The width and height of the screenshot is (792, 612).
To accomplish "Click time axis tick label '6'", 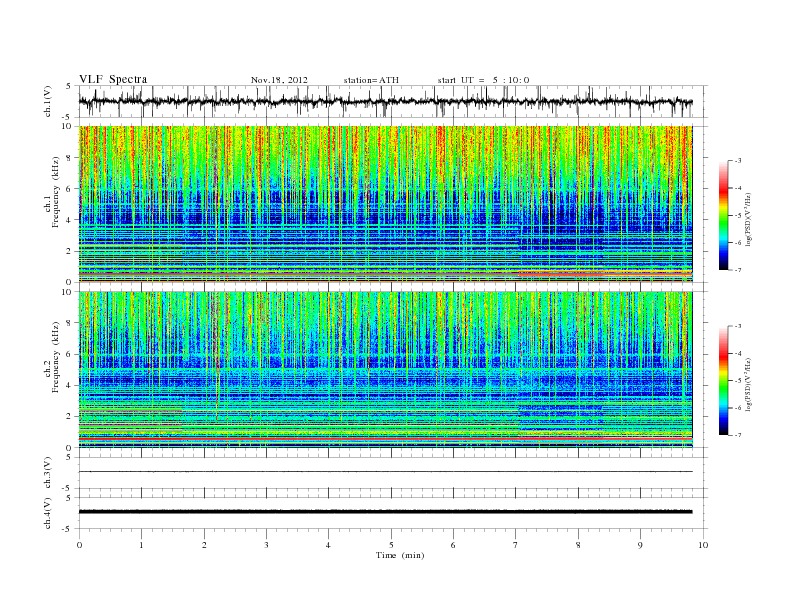I will click(x=453, y=545).
